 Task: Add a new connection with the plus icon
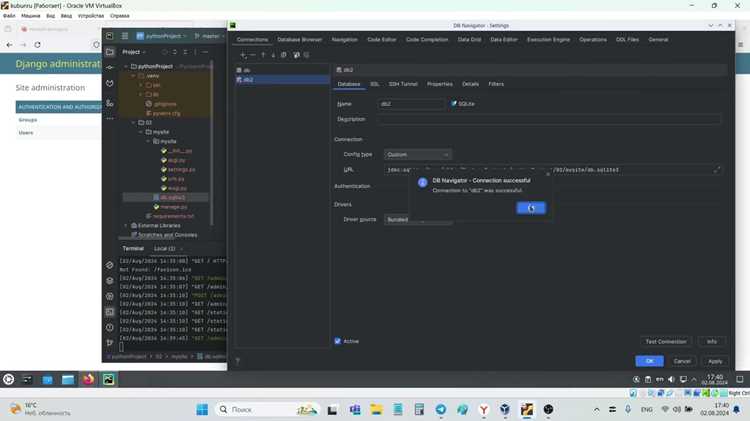coord(243,55)
